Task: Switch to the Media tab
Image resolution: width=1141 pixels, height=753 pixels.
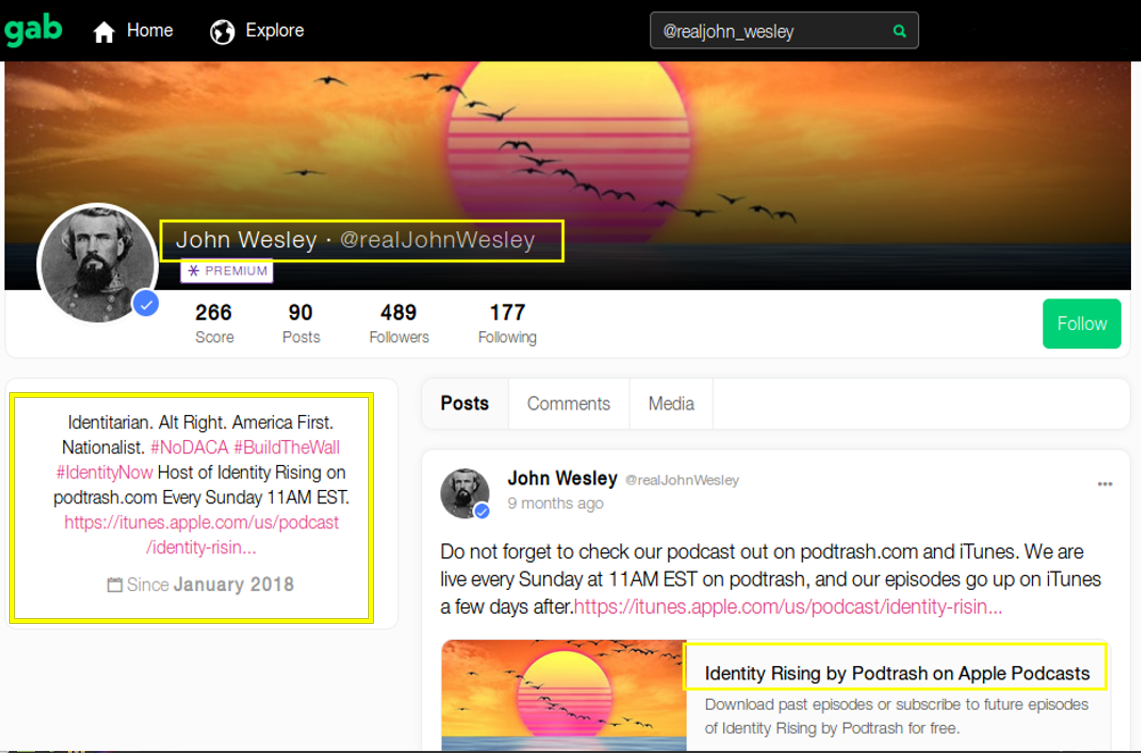Action: pos(671,403)
